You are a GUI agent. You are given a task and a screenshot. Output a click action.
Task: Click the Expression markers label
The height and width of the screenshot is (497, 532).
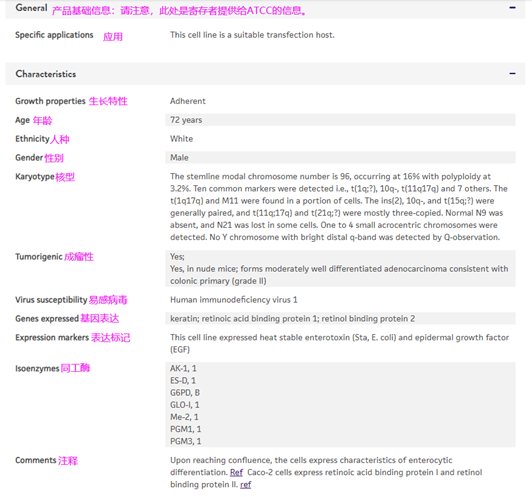52,338
